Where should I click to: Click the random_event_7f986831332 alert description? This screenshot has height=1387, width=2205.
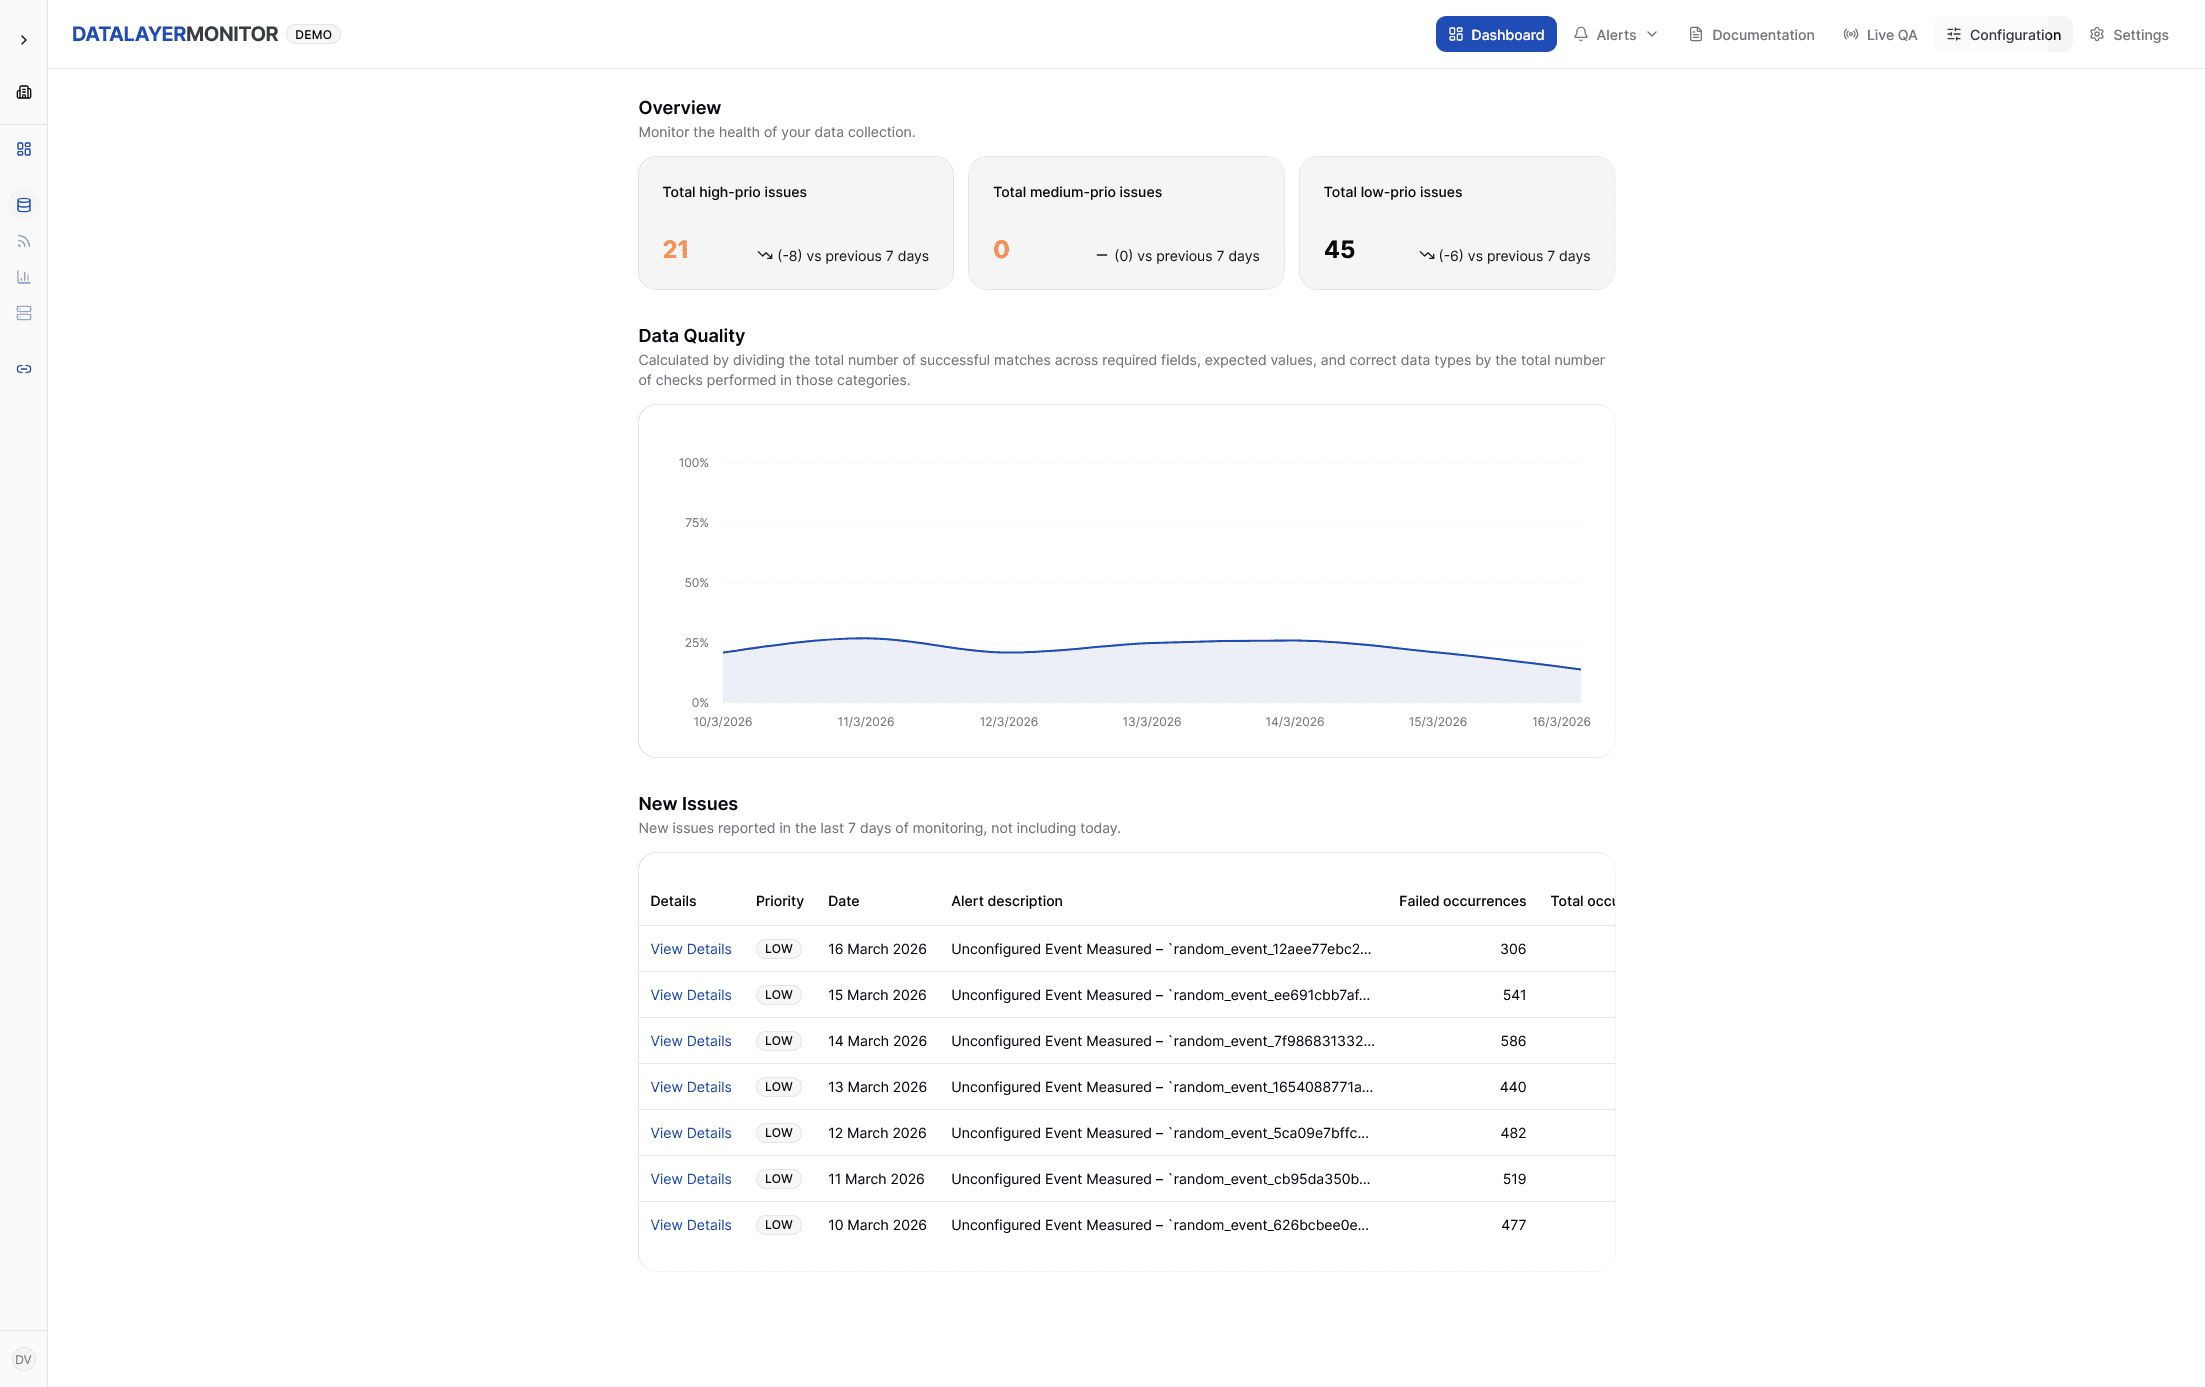pyautogui.click(x=1163, y=1041)
